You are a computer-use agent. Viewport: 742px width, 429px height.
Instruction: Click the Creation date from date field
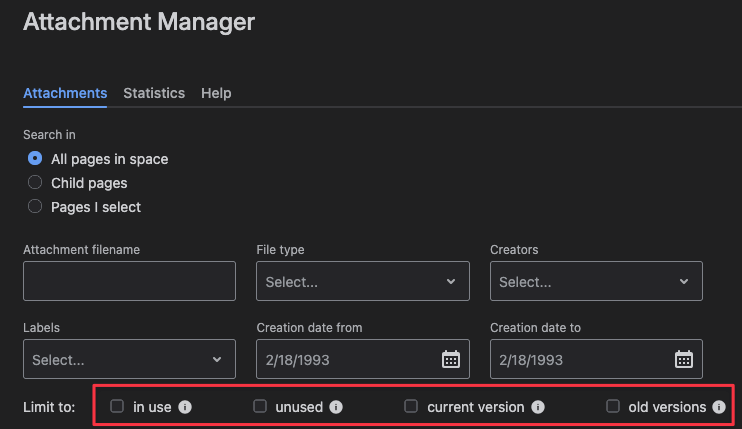[x=363, y=359]
